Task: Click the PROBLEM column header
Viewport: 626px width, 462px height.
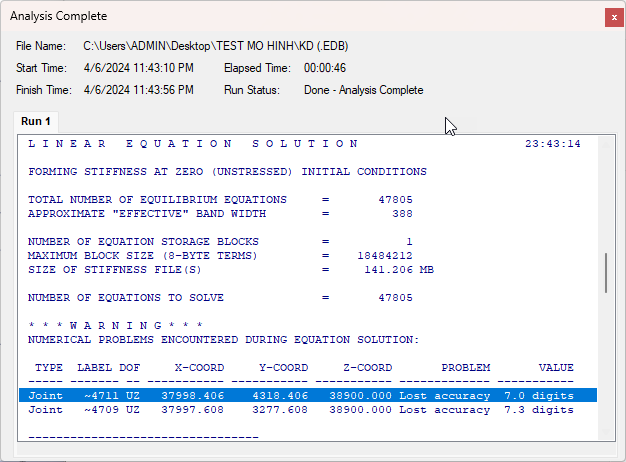Action: 465,368
